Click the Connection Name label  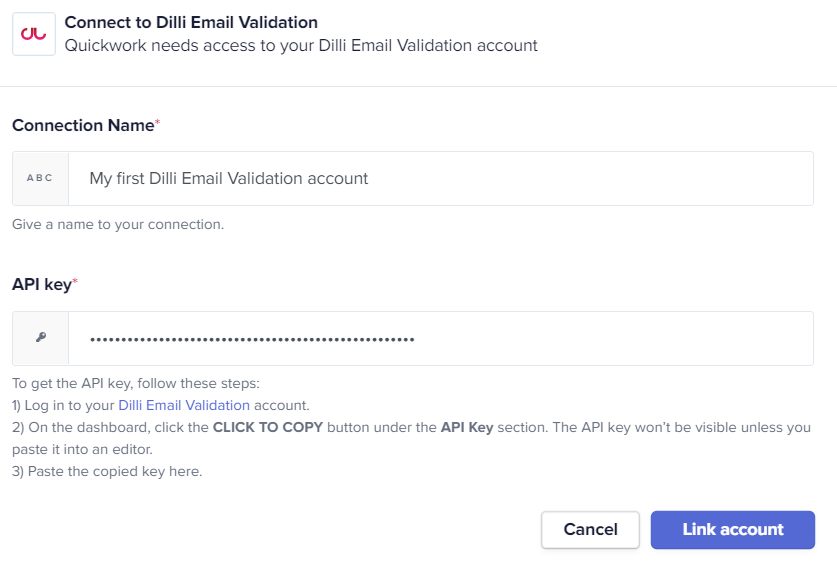[x=83, y=125]
